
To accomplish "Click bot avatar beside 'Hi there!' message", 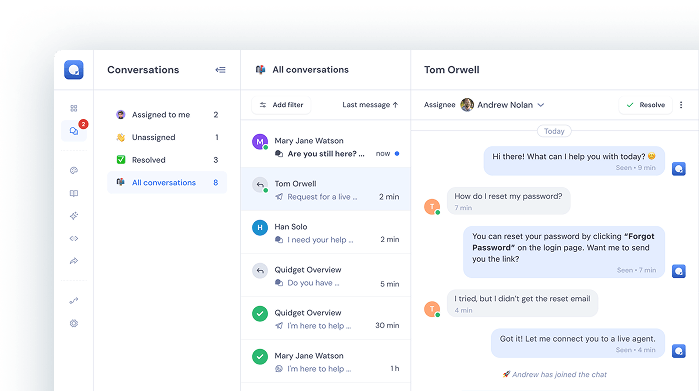I will (x=678, y=169).
